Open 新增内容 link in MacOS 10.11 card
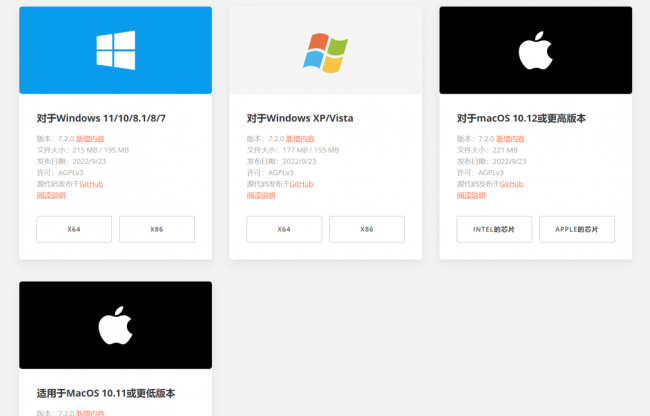Screen dimensions: 650x416 pyautogui.click(x=90, y=413)
